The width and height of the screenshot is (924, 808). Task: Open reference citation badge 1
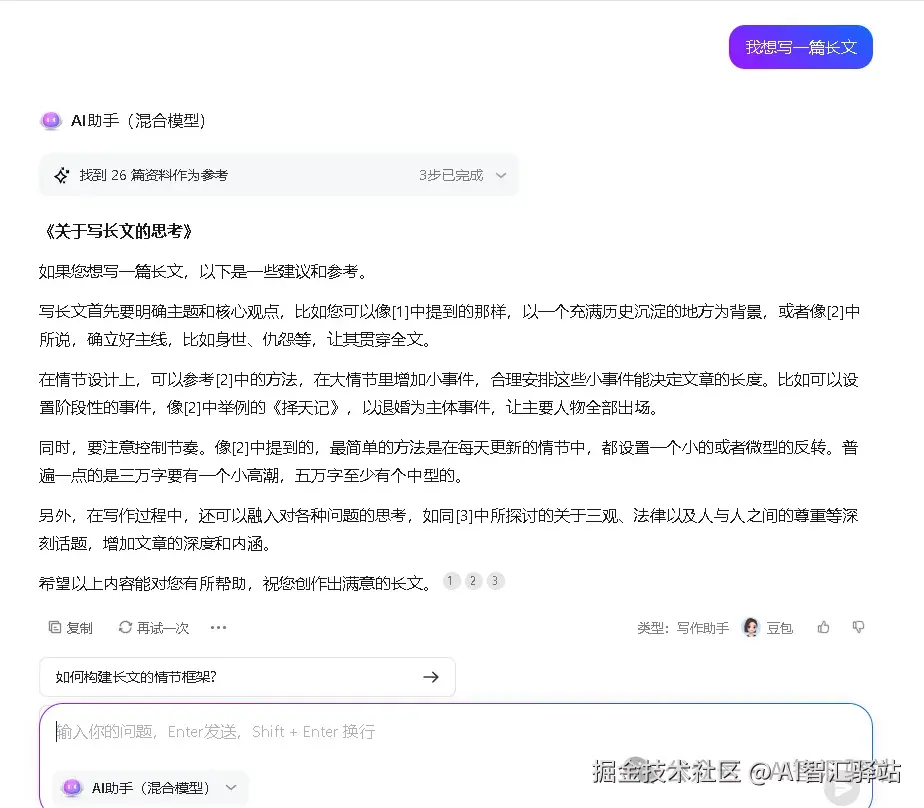point(450,580)
